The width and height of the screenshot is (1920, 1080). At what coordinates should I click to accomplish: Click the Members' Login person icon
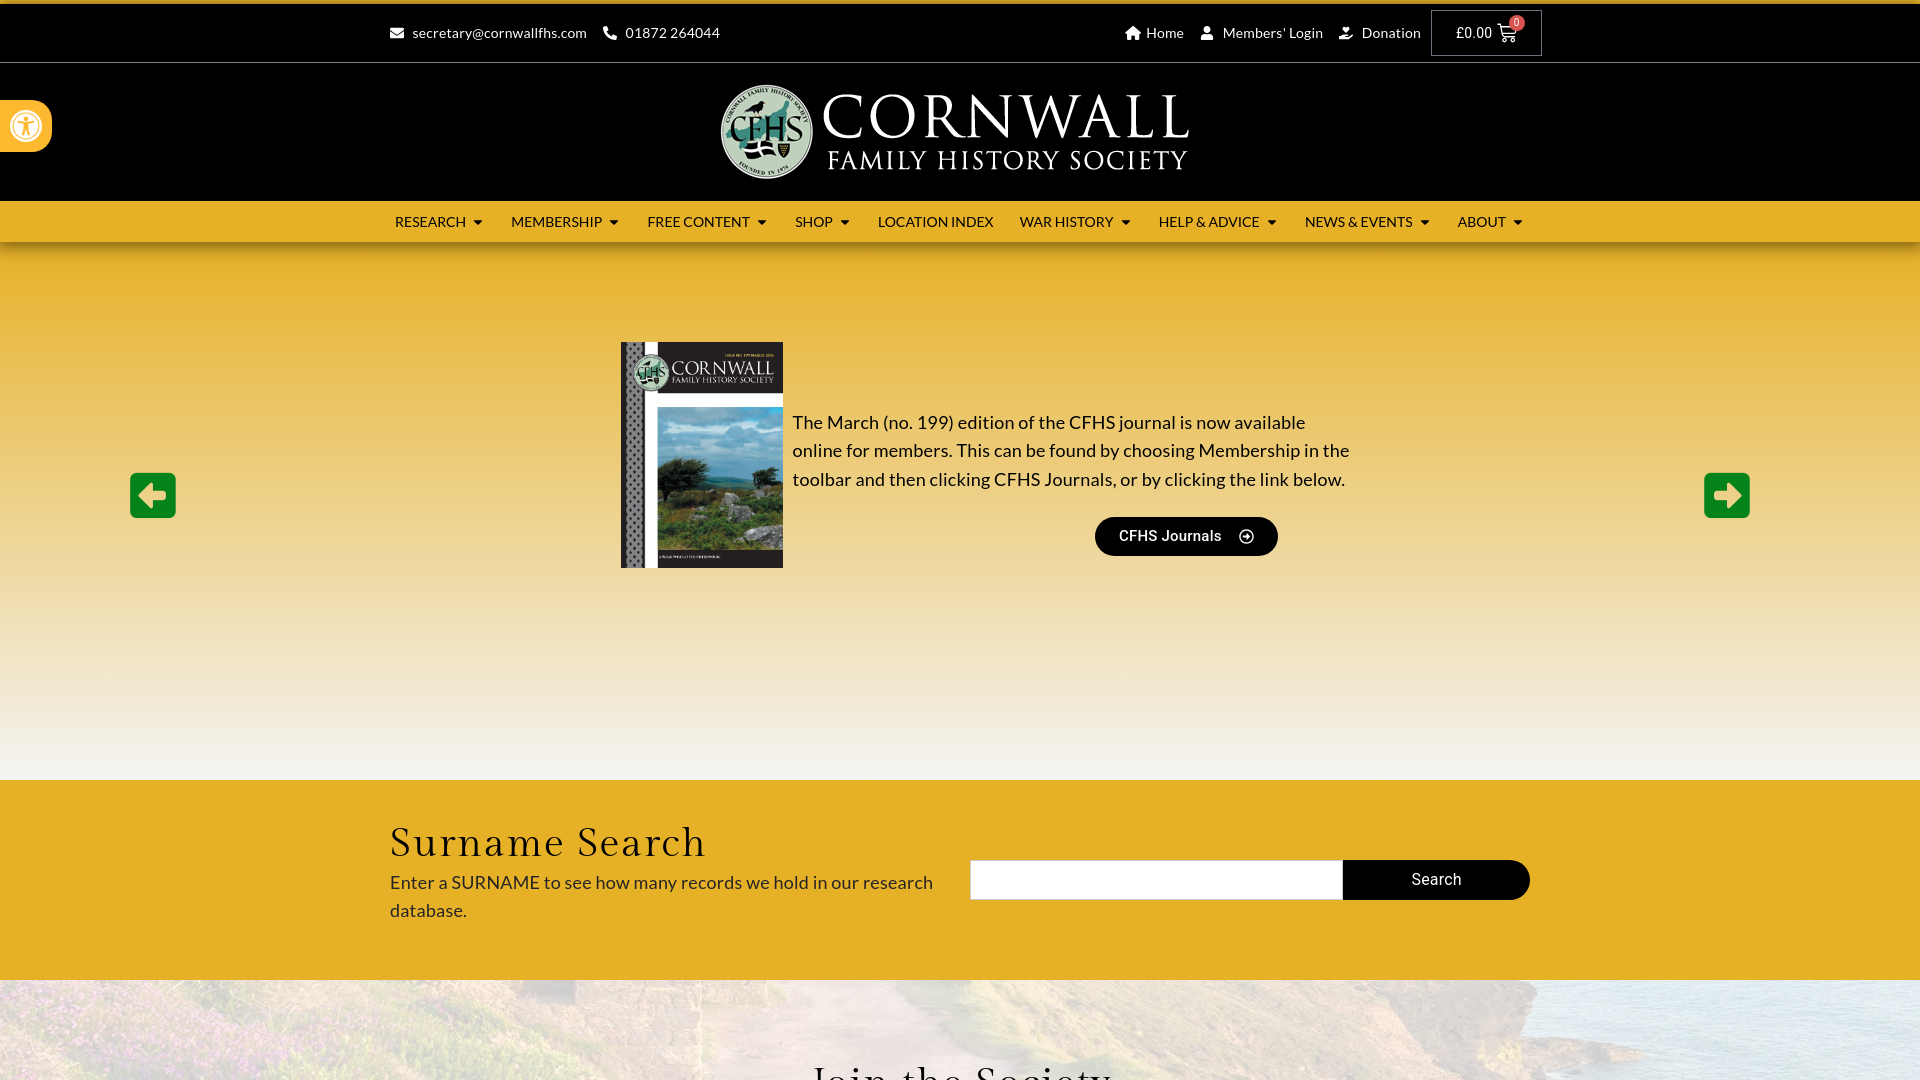pos(1207,33)
